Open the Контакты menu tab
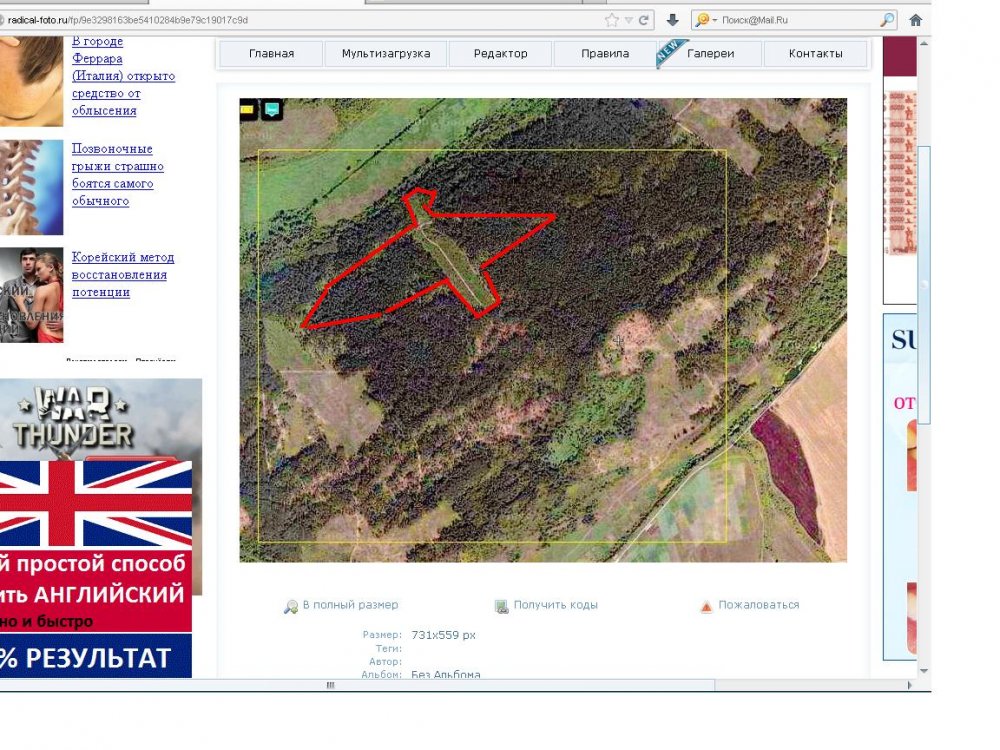The image size is (1000, 750). click(815, 54)
